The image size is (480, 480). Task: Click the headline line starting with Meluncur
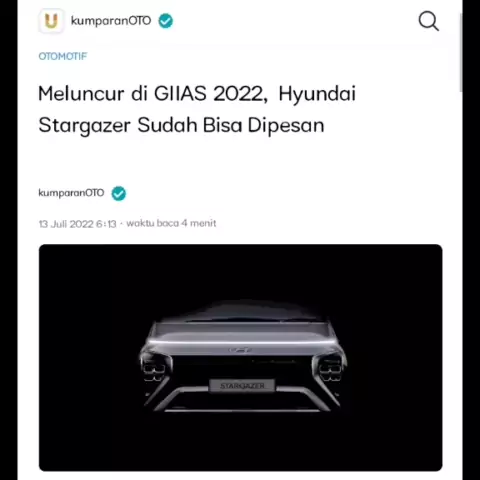pyautogui.click(x=197, y=94)
